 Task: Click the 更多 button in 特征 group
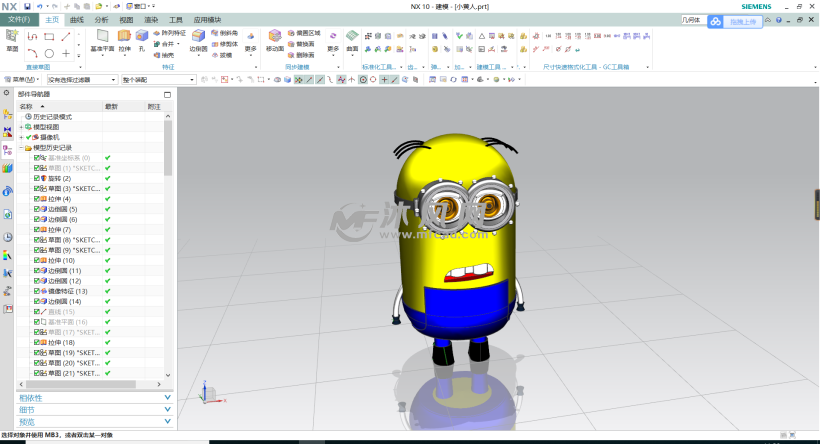(x=250, y=41)
